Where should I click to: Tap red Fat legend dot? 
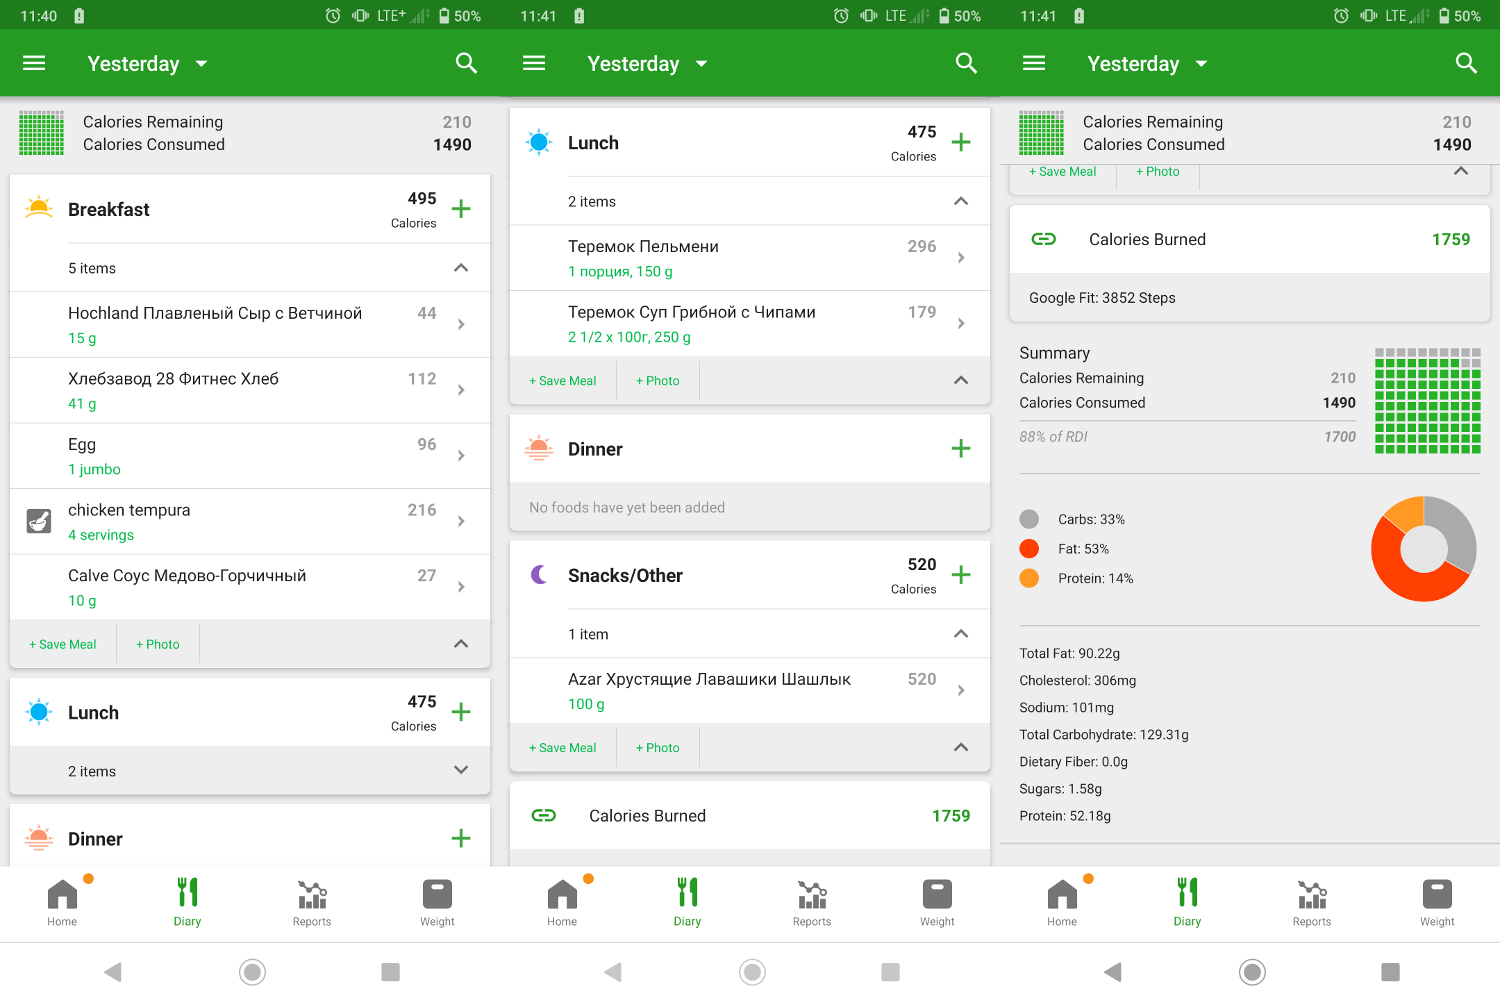pyautogui.click(x=1029, y=548)
